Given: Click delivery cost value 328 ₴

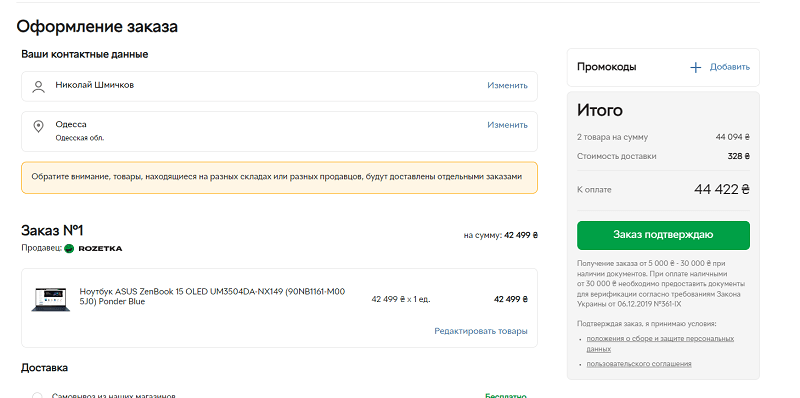Looking at the screenshot, I should coord(739,157).
